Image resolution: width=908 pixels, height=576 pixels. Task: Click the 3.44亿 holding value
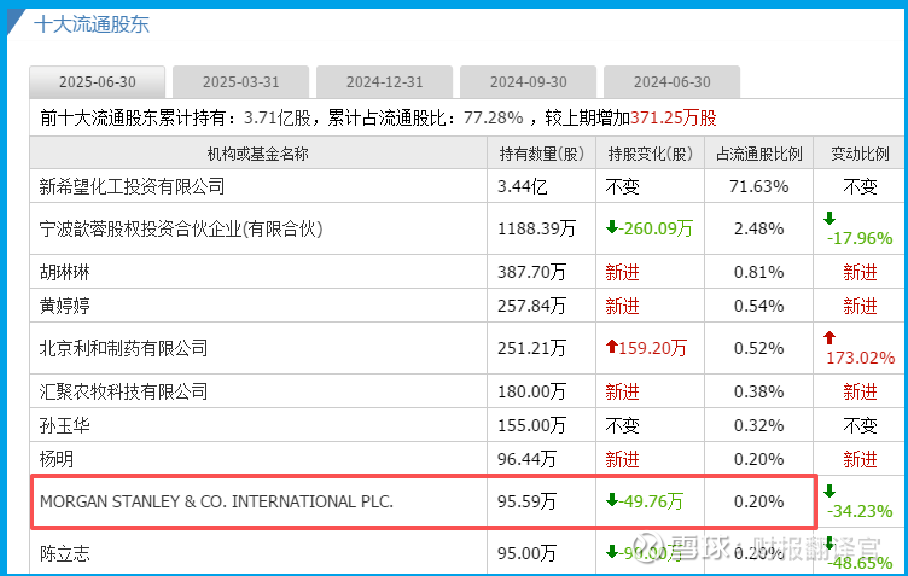(x=522, y=186)
